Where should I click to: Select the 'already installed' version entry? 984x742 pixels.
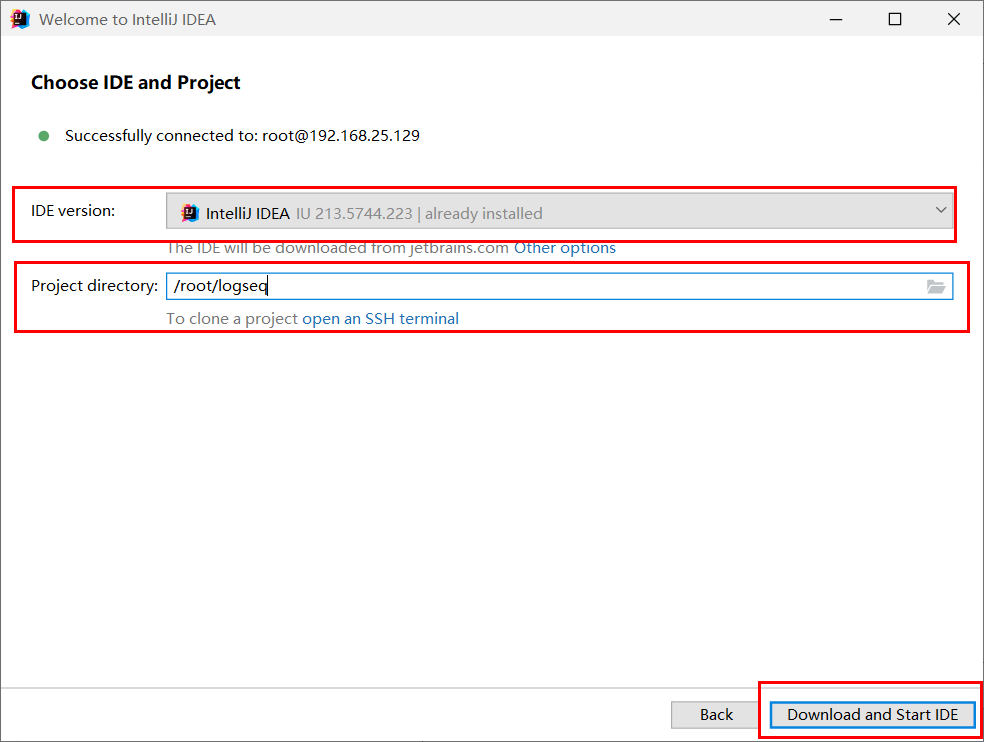[x=483, y=213]
